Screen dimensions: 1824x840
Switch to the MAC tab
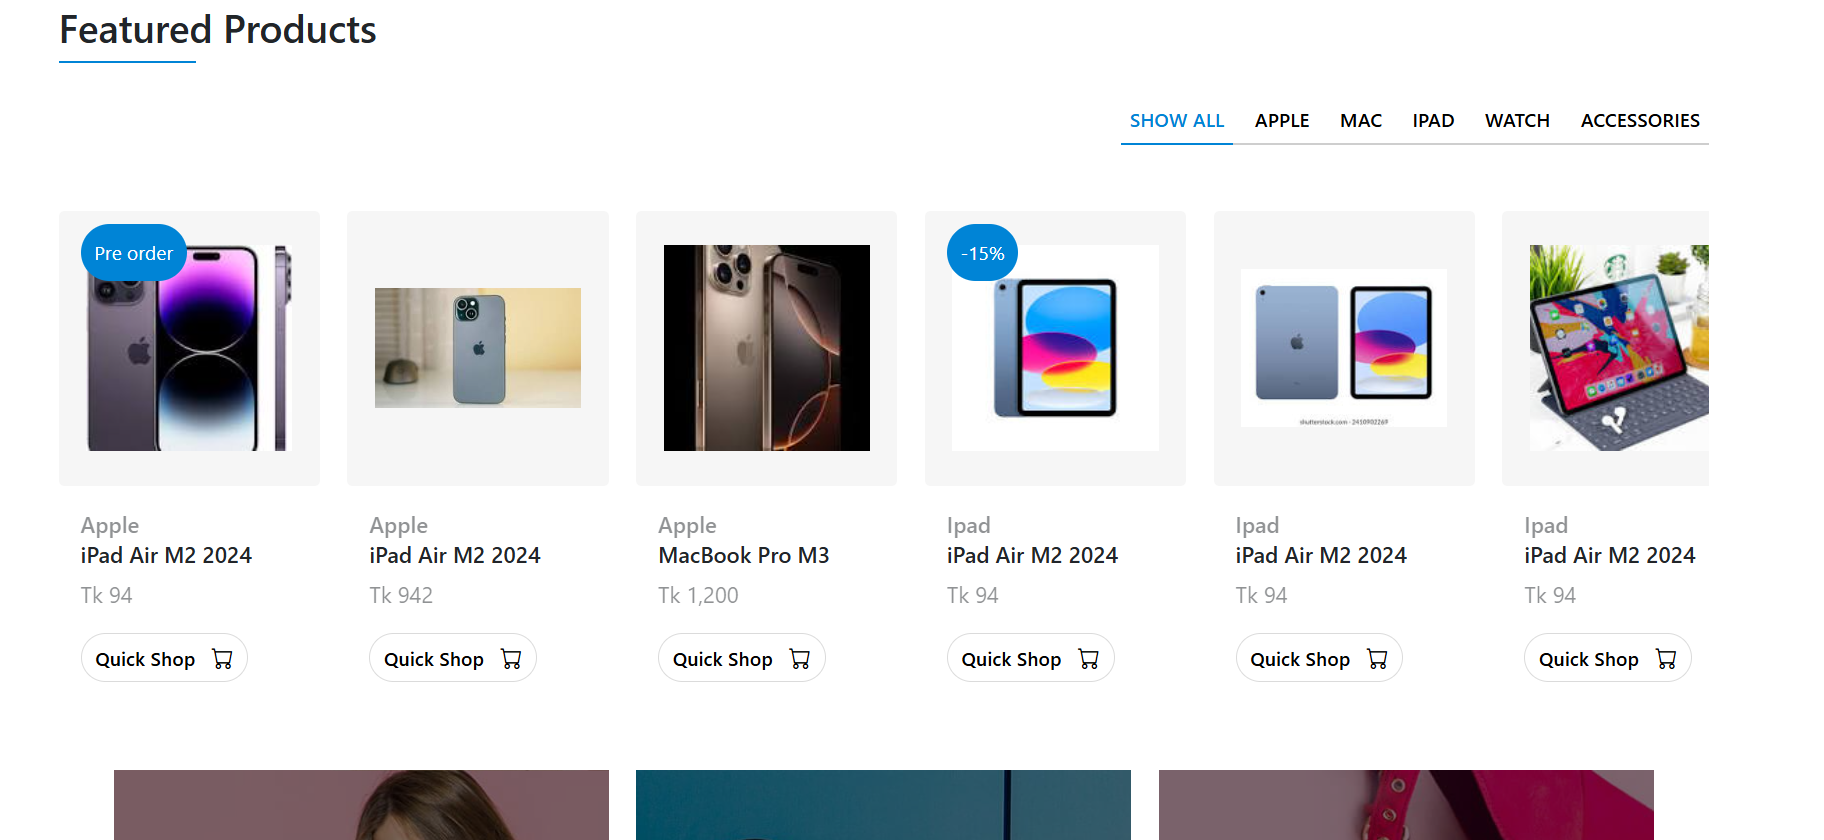point(1361,121)
